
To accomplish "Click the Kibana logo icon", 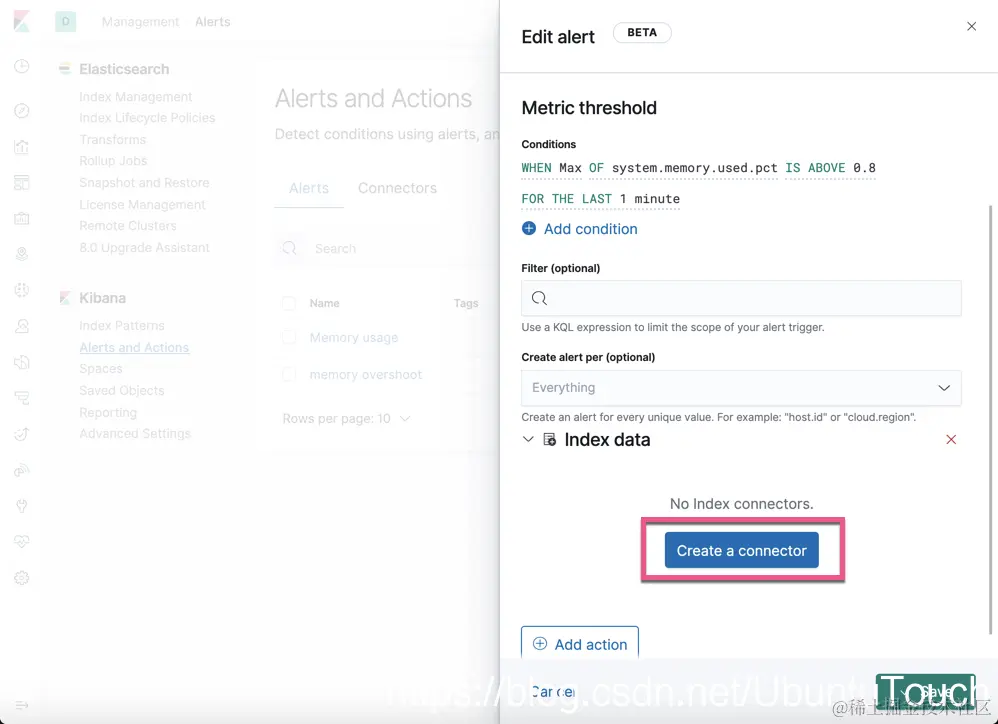I will [x=22, y=21].
